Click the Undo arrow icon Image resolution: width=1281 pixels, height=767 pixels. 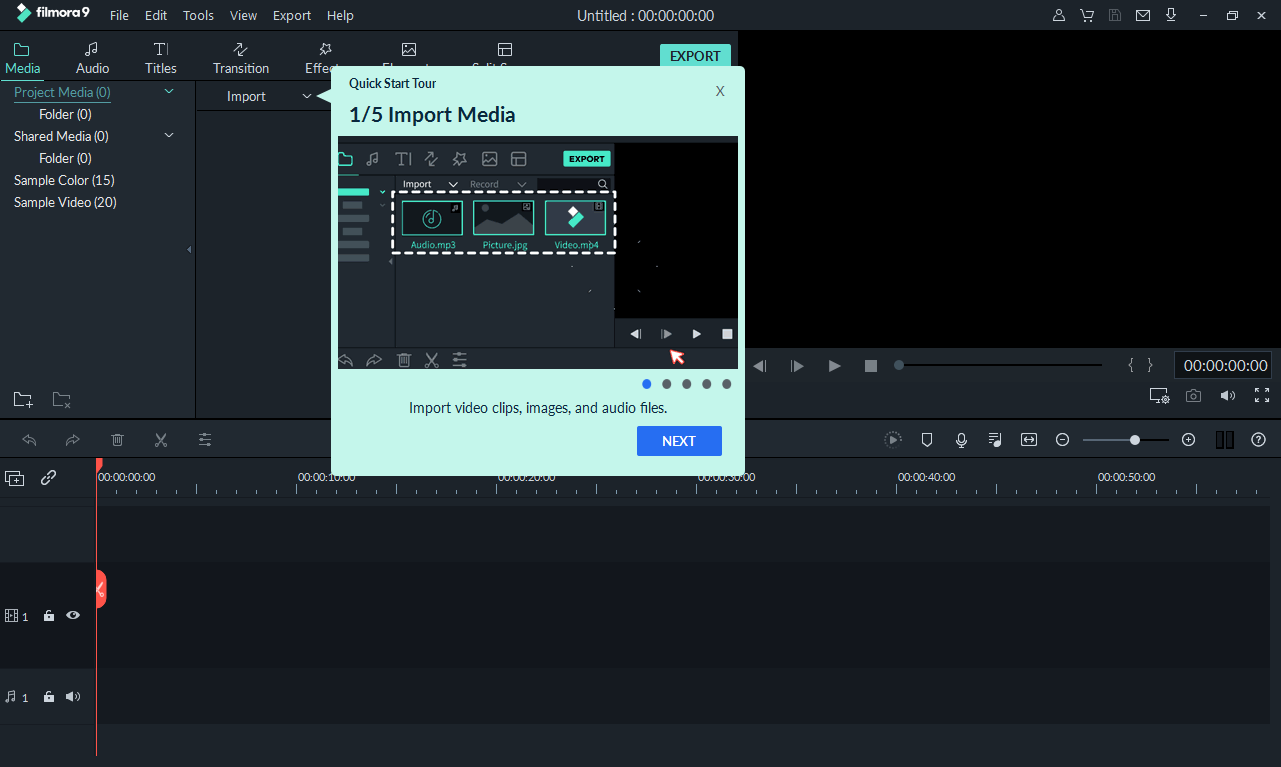[x=29, y=440]
